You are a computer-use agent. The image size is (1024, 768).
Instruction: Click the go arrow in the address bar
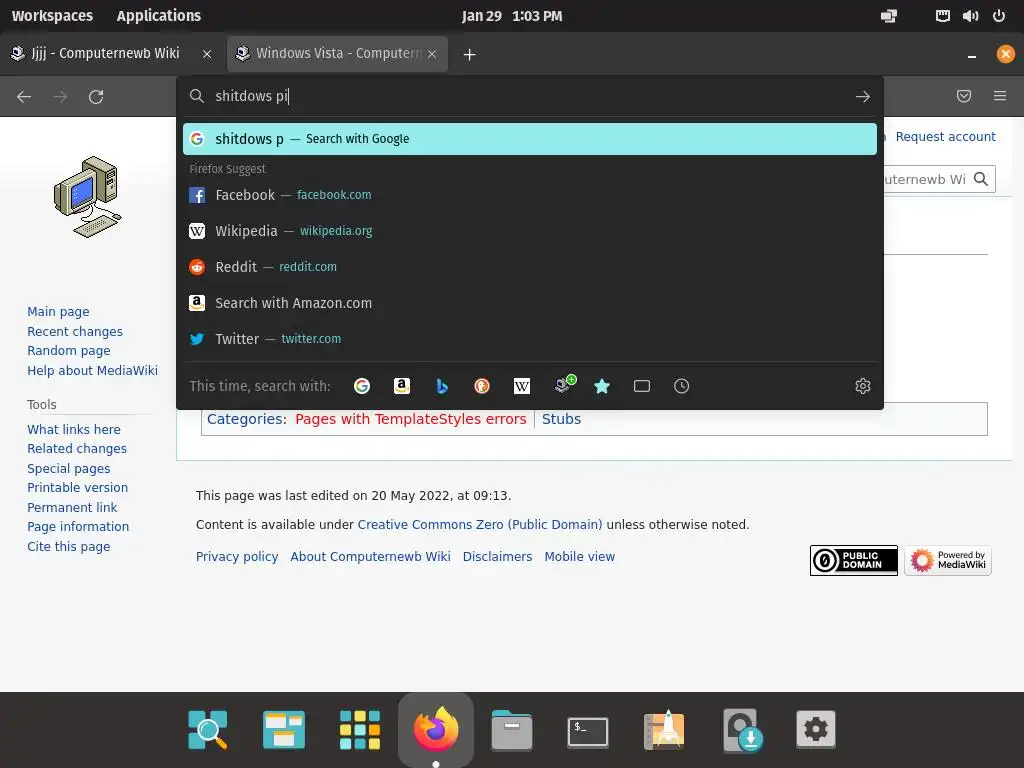(x=863, y=97)
